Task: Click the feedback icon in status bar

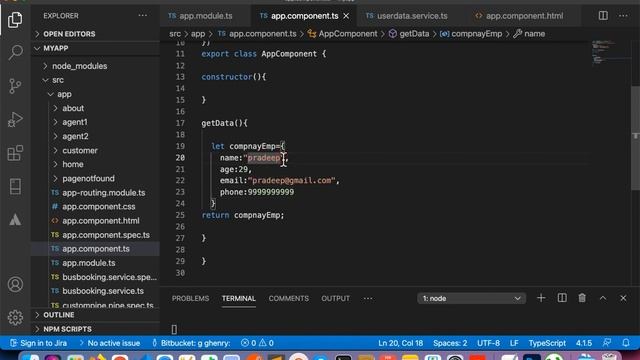Action: 607,343
